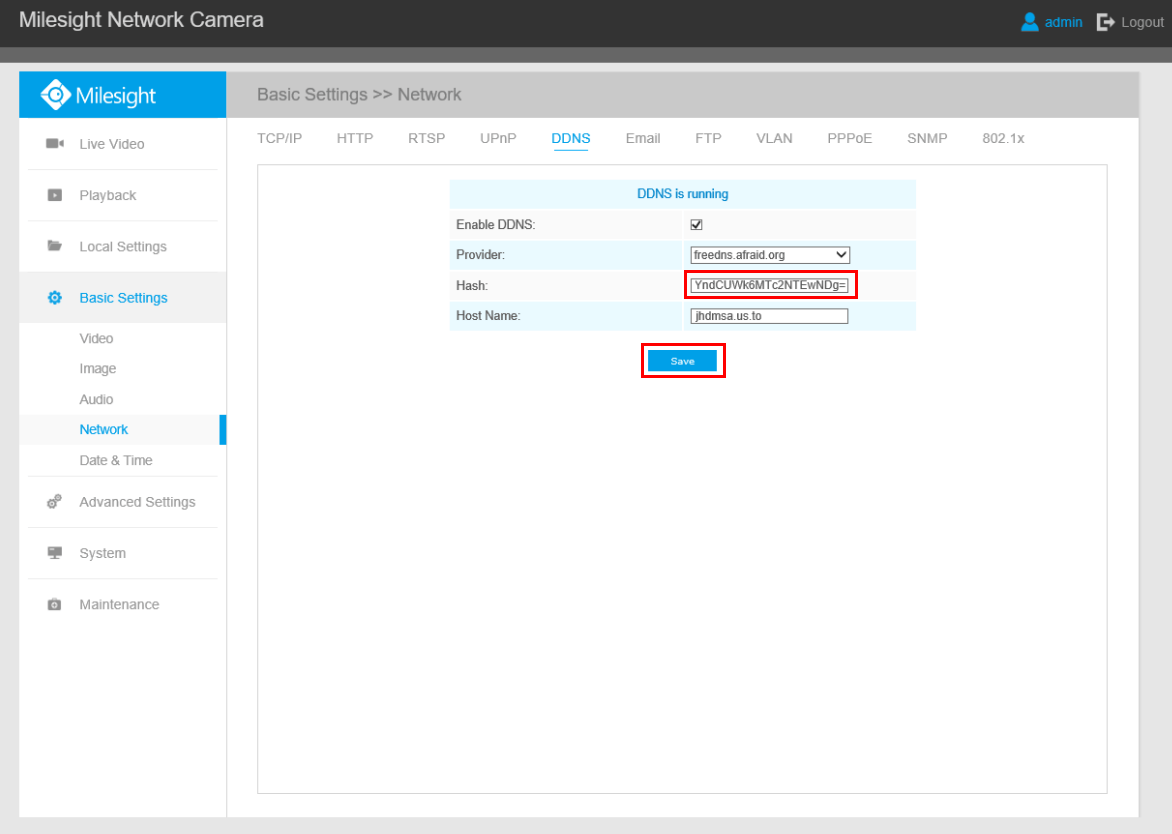The height and width of the screenshot is (834, 1172).
Task: Uncheck the Enable DDNS checkbox
Action: coord(697,224)
